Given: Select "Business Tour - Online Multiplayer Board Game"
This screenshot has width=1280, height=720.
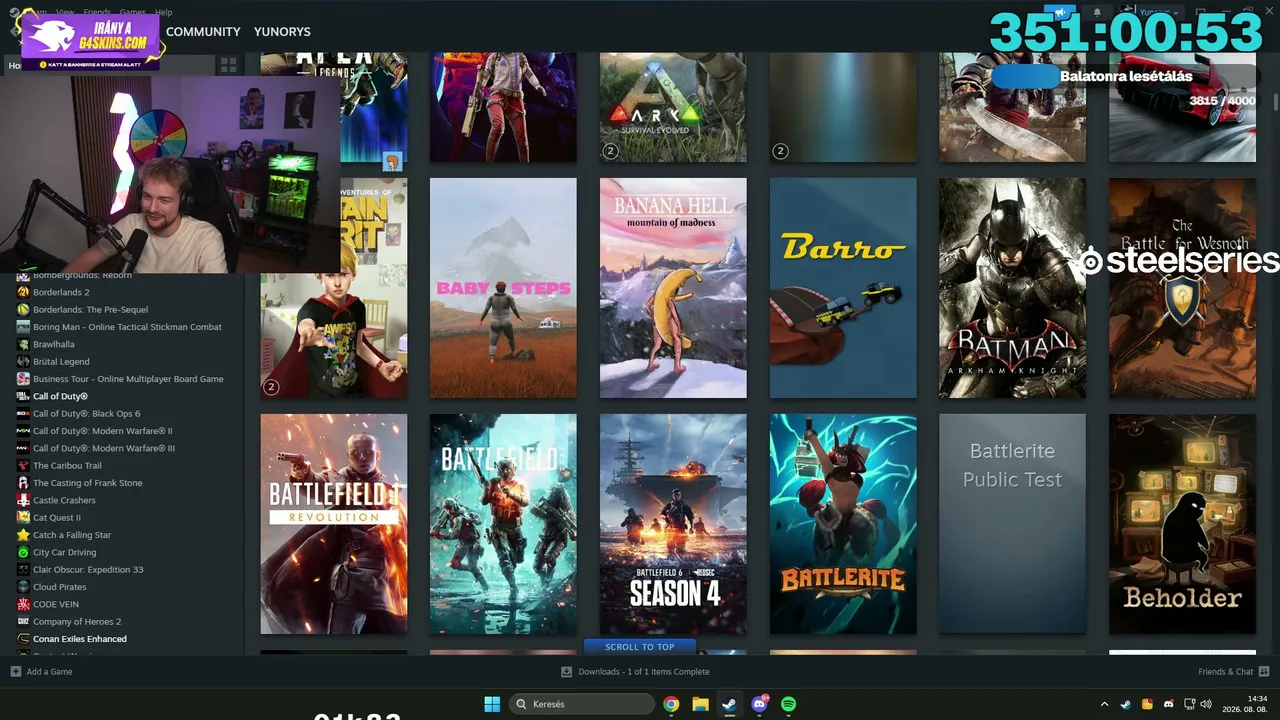Looking at the screenshot, I should click(128, 379).
